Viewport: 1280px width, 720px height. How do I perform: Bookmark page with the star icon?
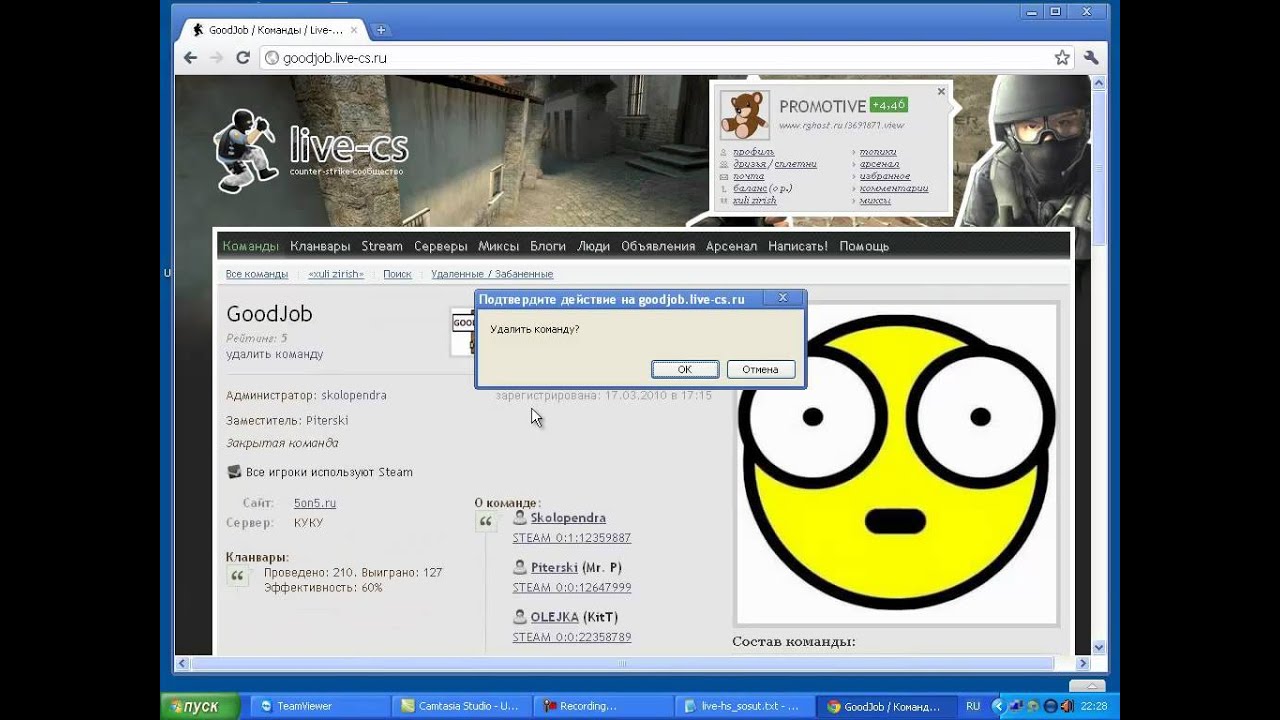tap(1062, 58)
